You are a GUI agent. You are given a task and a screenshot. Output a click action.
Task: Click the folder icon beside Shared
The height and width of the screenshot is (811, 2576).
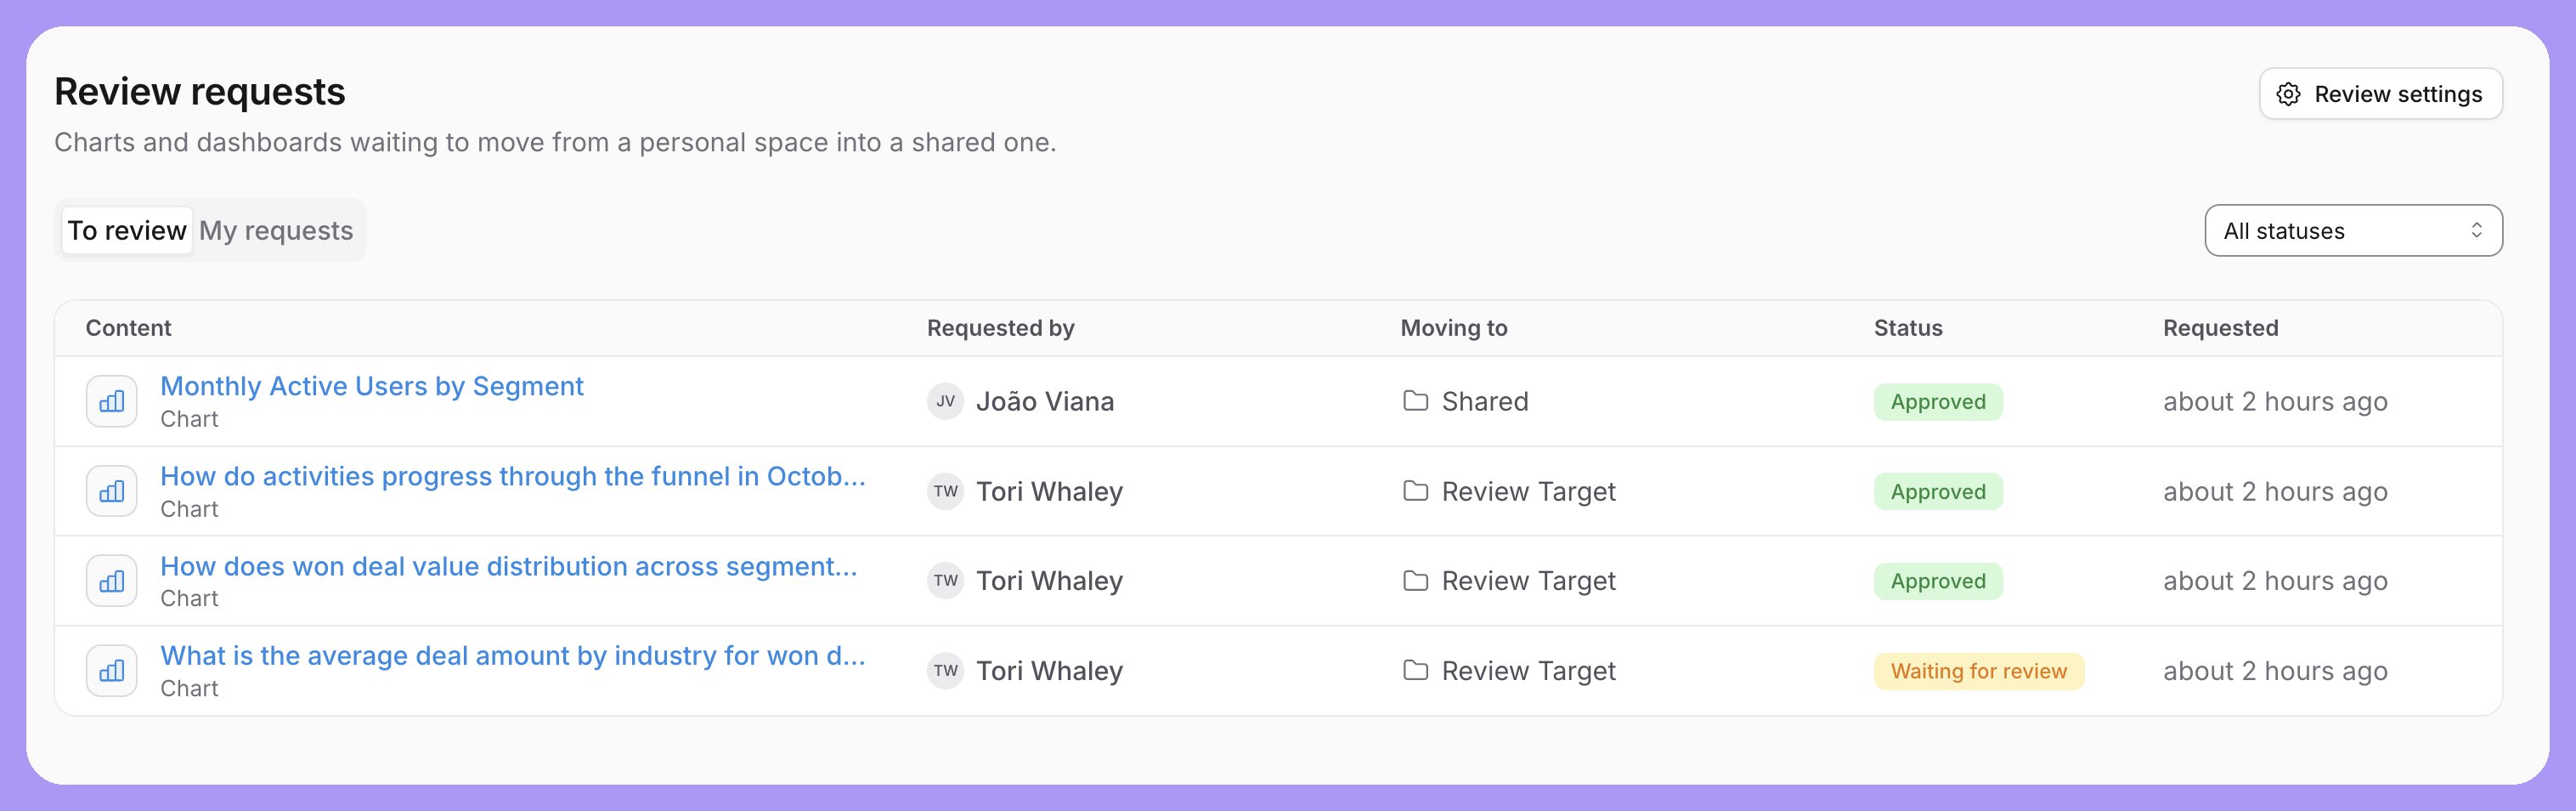tap(1415, 401)
